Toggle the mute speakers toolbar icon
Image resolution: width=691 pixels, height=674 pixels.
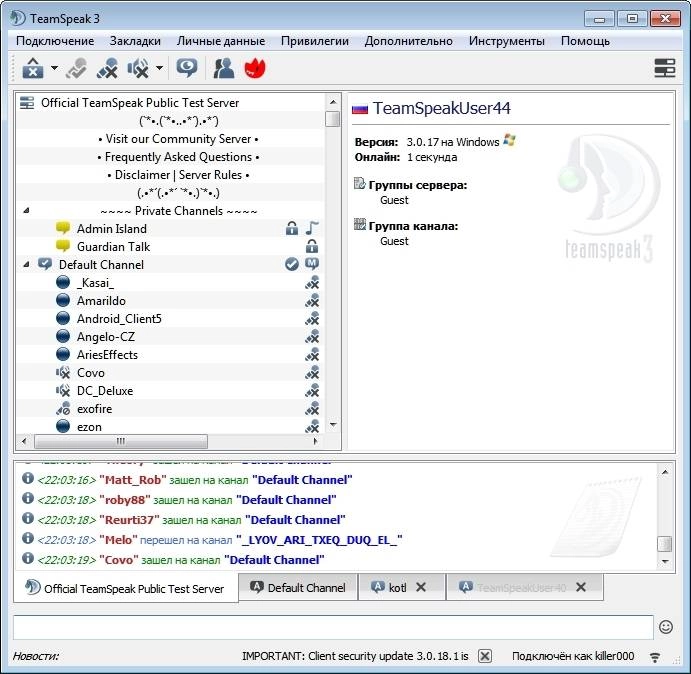(x=138, y=68)
